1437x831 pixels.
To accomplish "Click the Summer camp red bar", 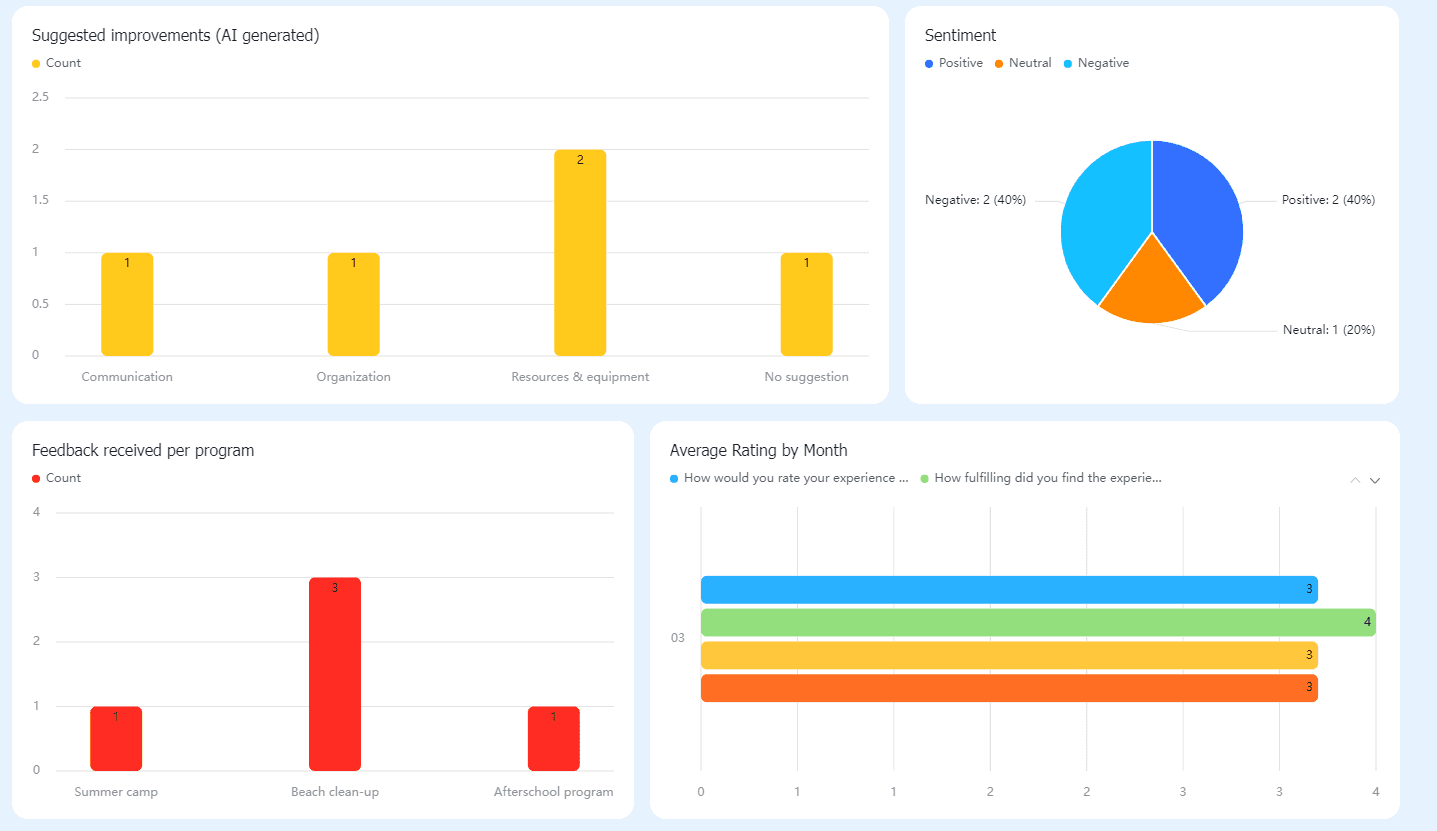I will tap(116, 739).
